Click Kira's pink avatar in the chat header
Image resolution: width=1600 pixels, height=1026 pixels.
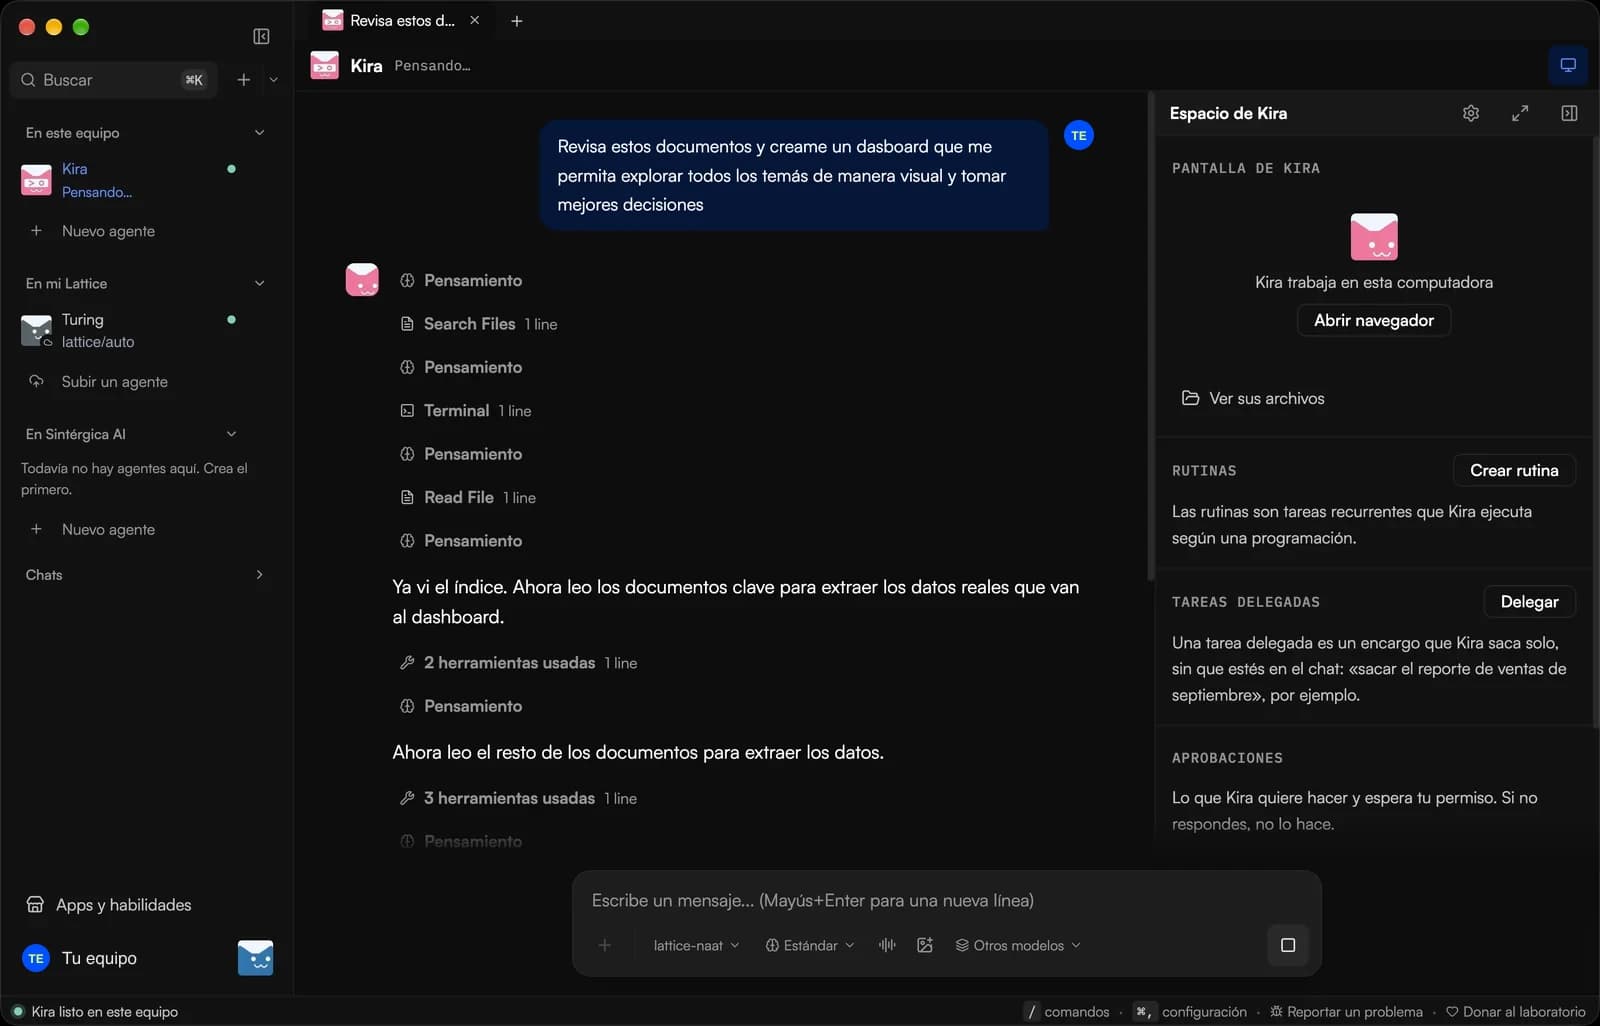[325, 65]
